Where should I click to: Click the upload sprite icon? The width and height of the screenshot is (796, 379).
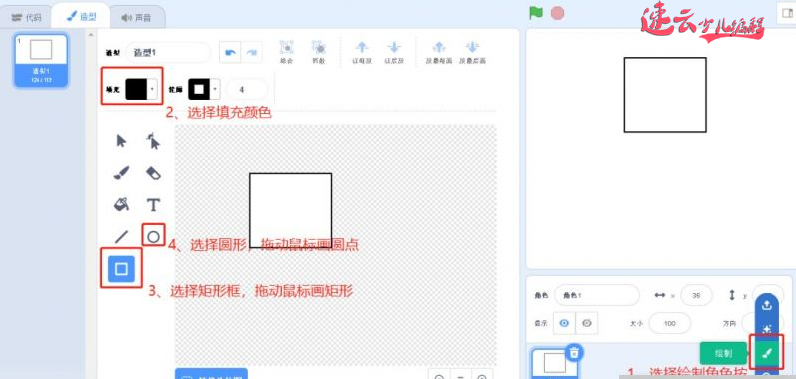[x=767, y=305]
